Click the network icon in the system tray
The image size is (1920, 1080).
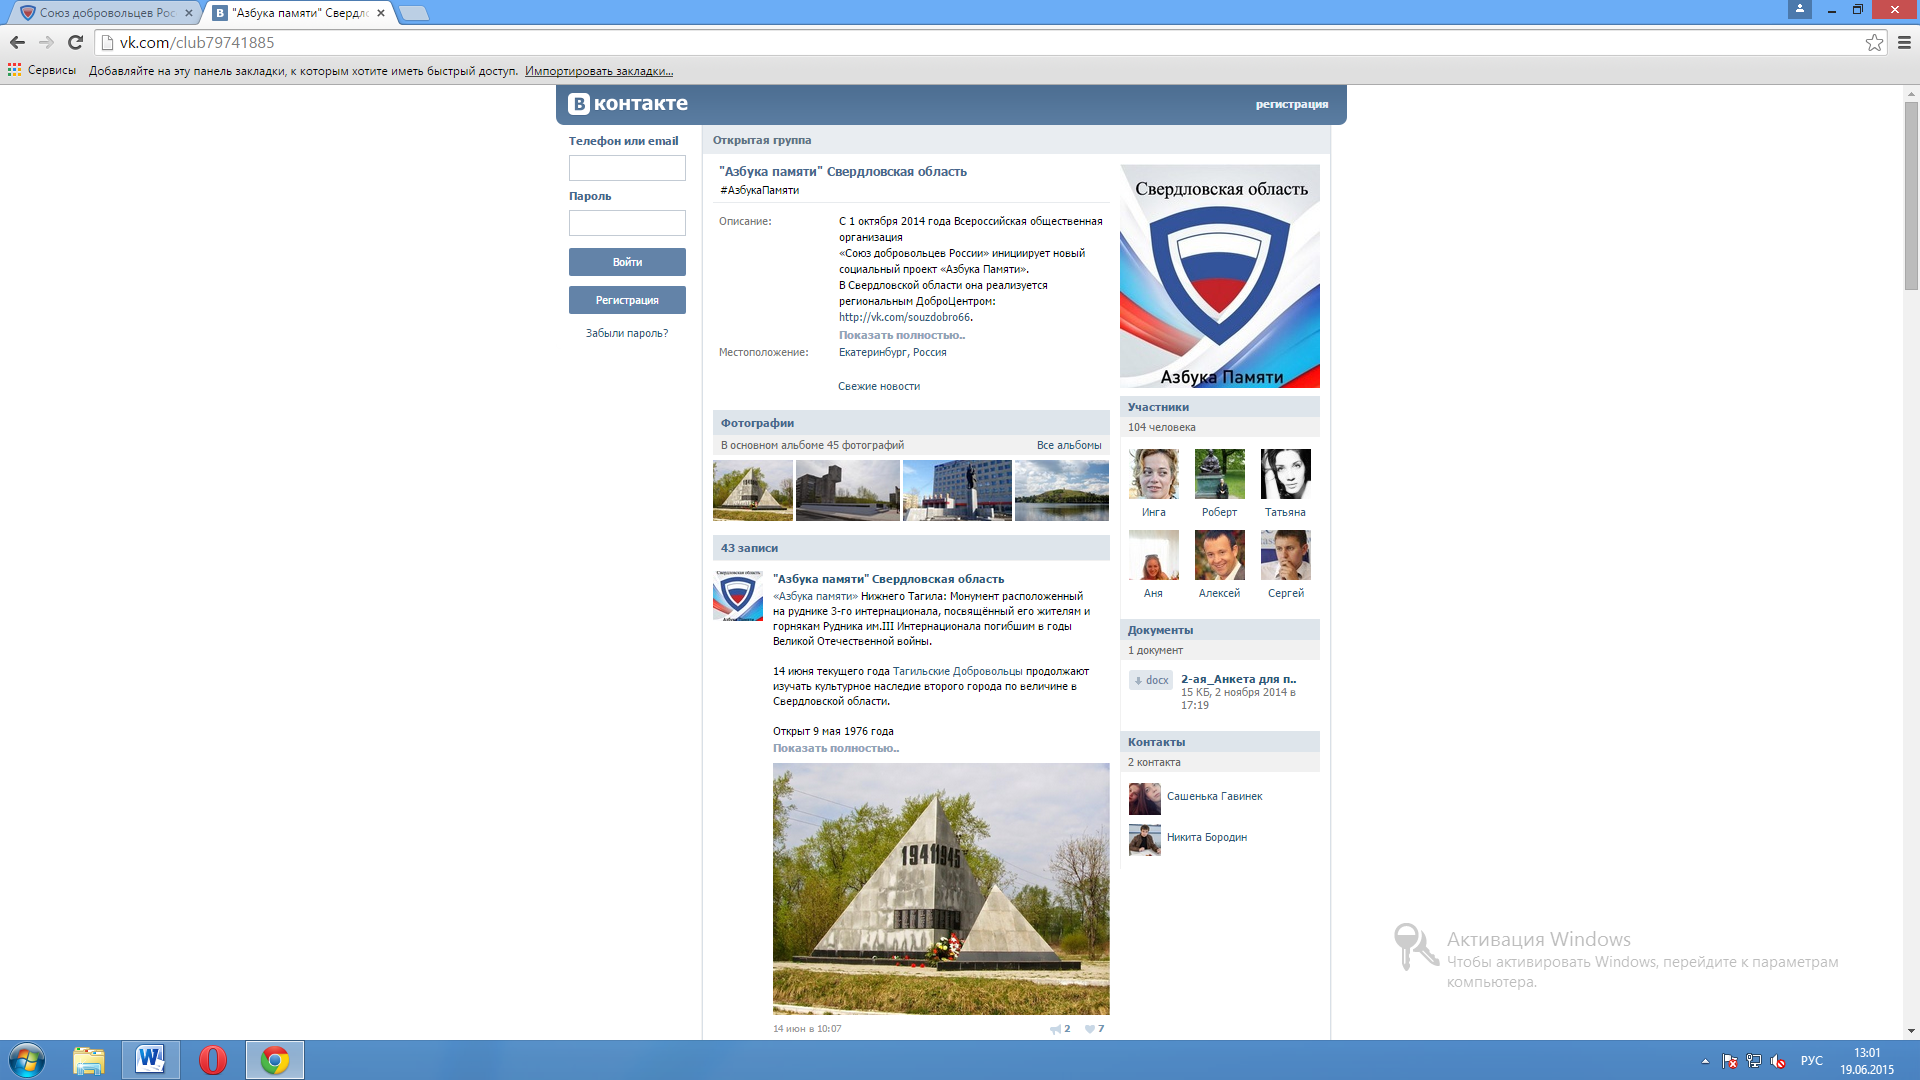pyautogui.click(x=1754, y=1061)
